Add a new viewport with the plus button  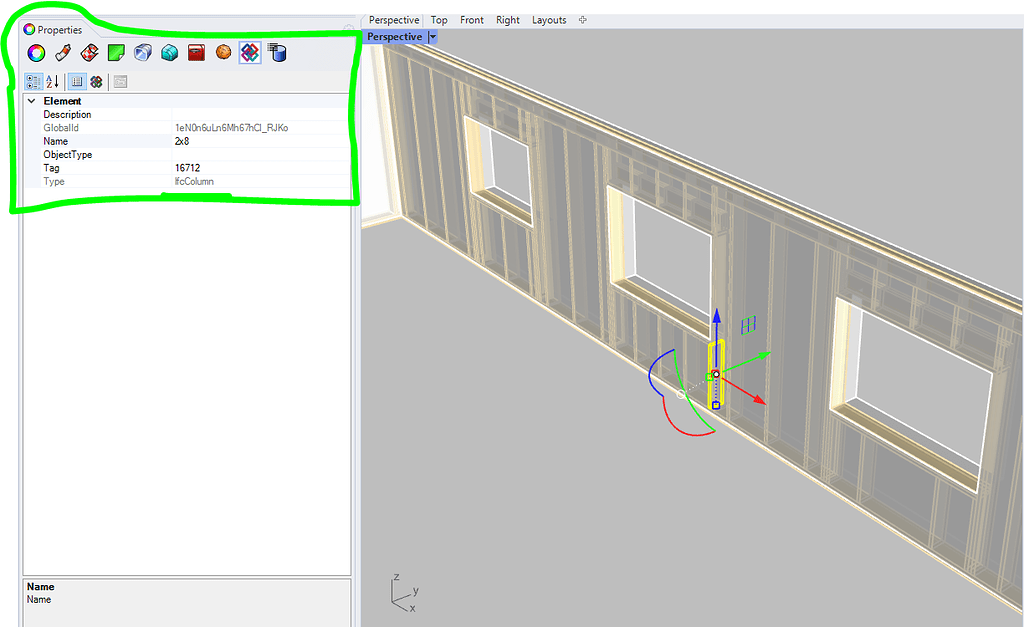click(x=582, y=19)
